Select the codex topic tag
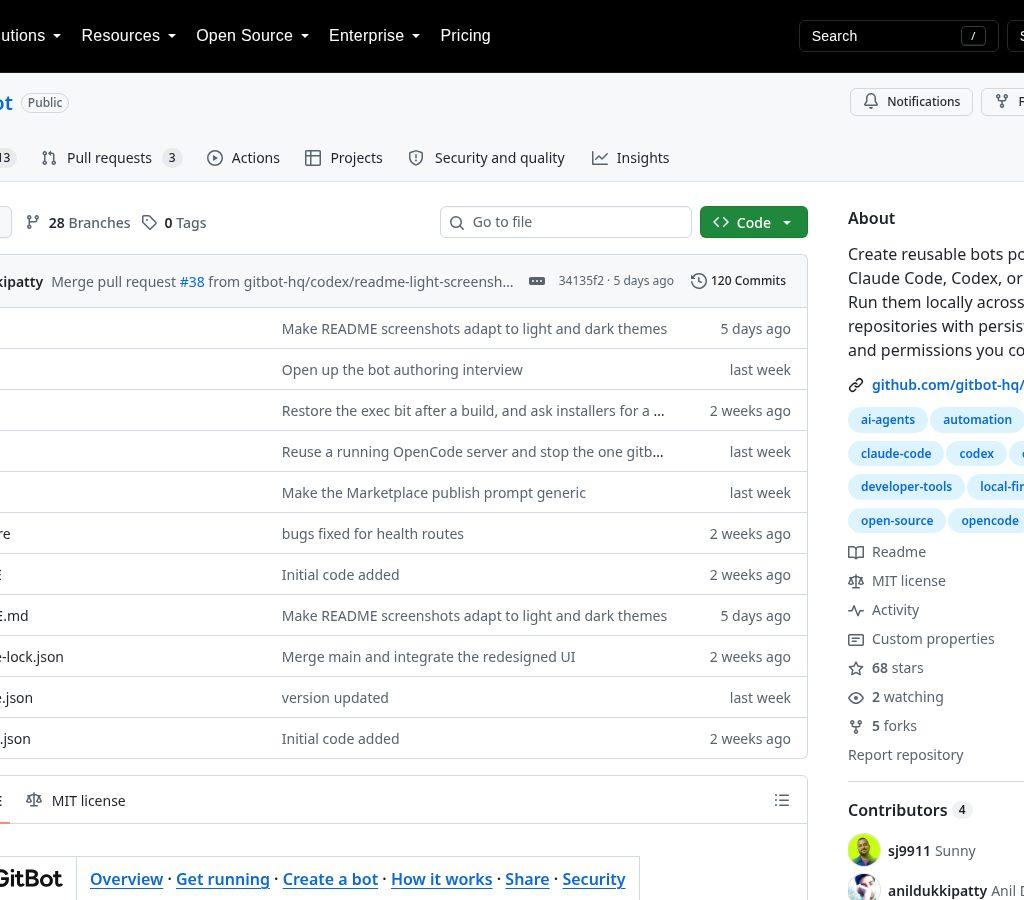 [976, 454]
